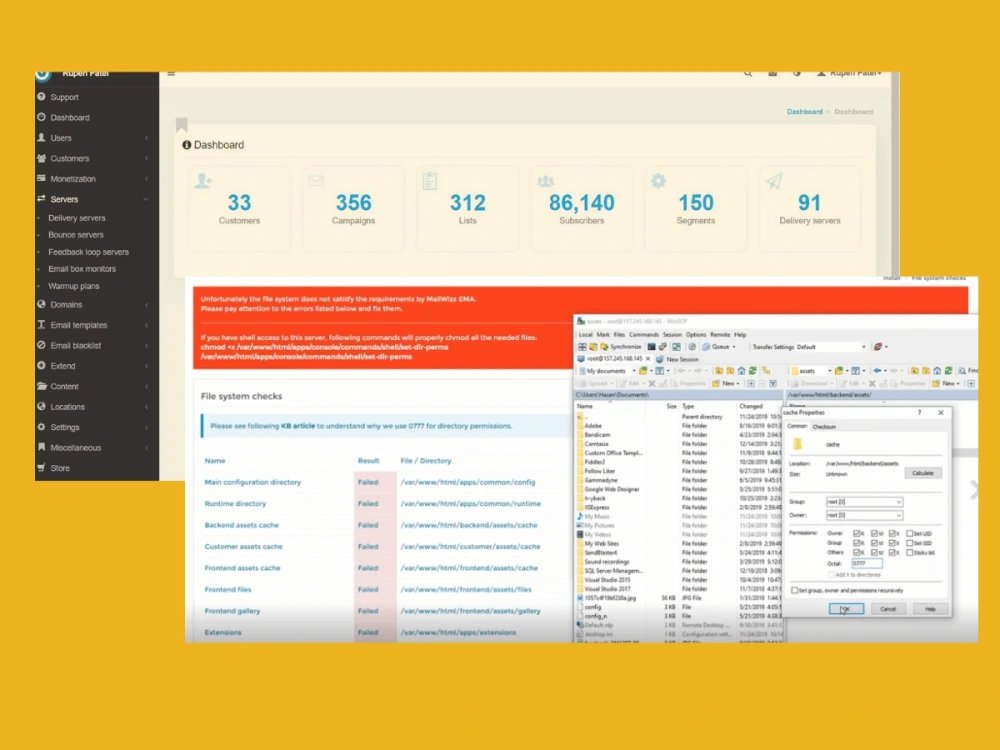Click New in the local panel toolbar
1000x750 pixels.
[x=726, y=383]
